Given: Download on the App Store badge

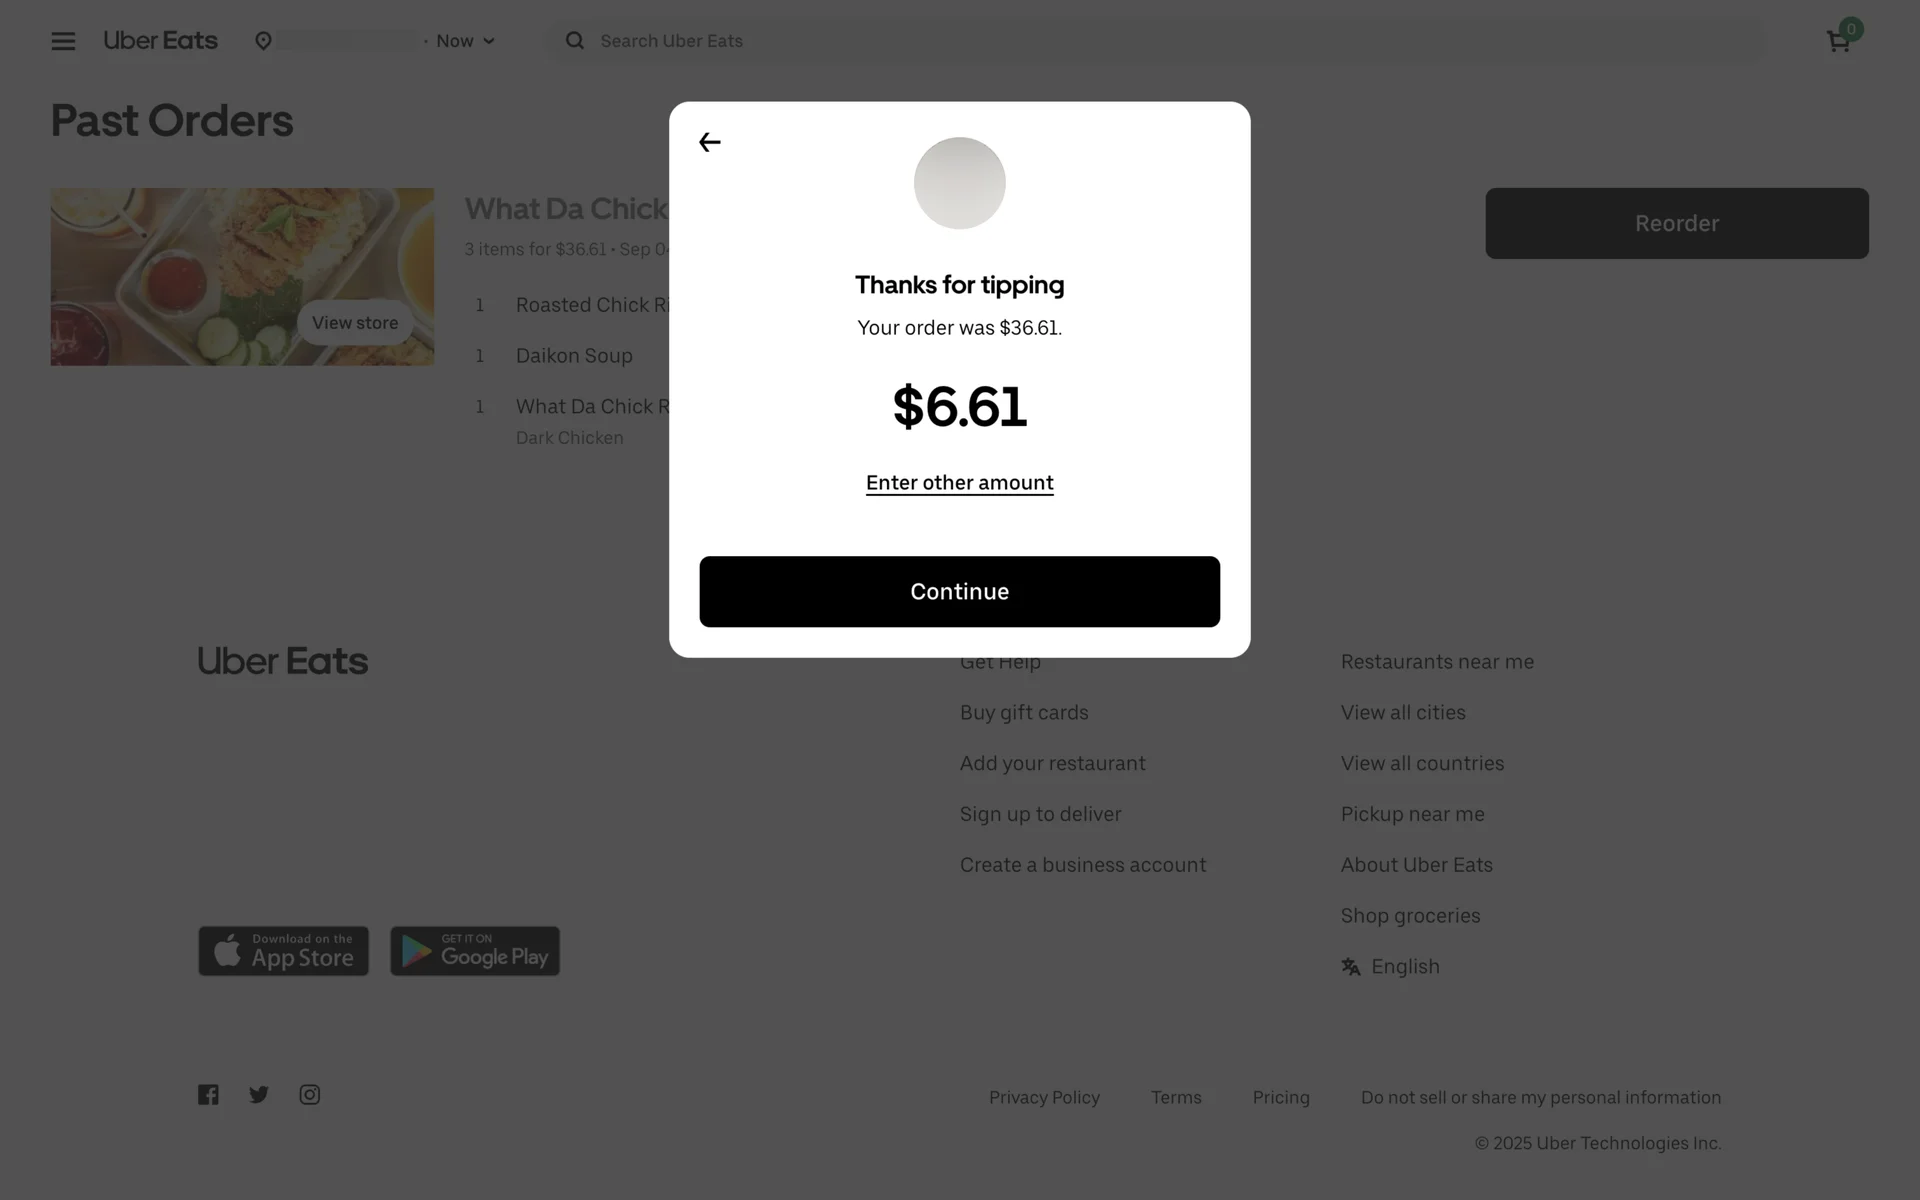Looking at the screenshot, I should (283, 951).
